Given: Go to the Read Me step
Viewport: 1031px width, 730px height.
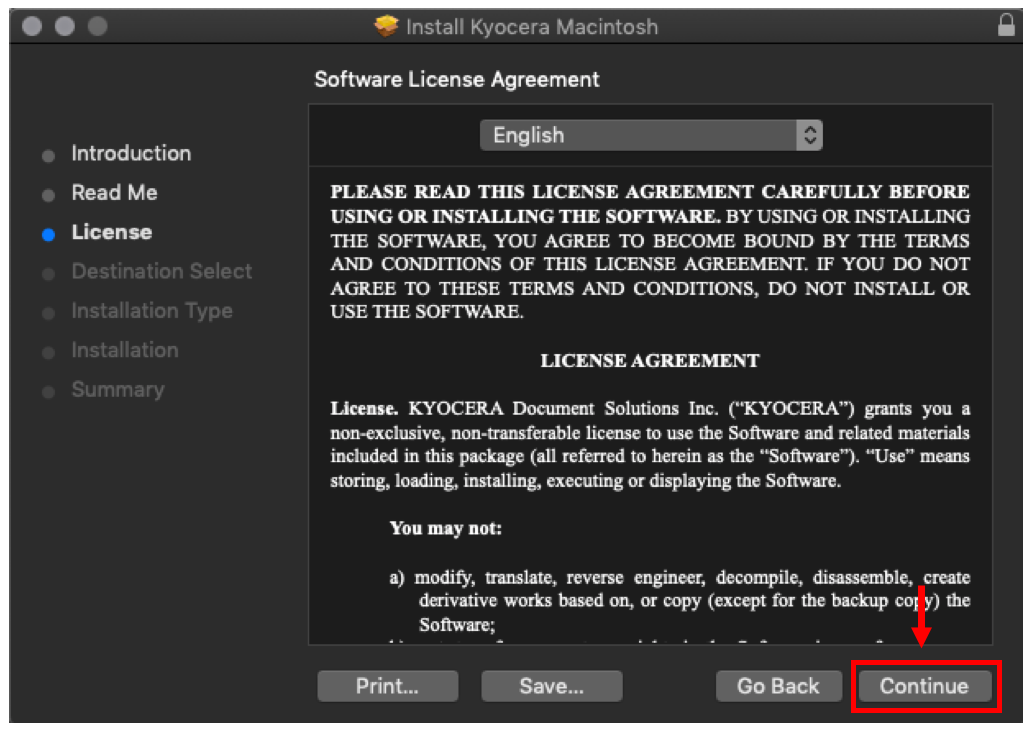Looking at the screenshot, I should (114, 193).
